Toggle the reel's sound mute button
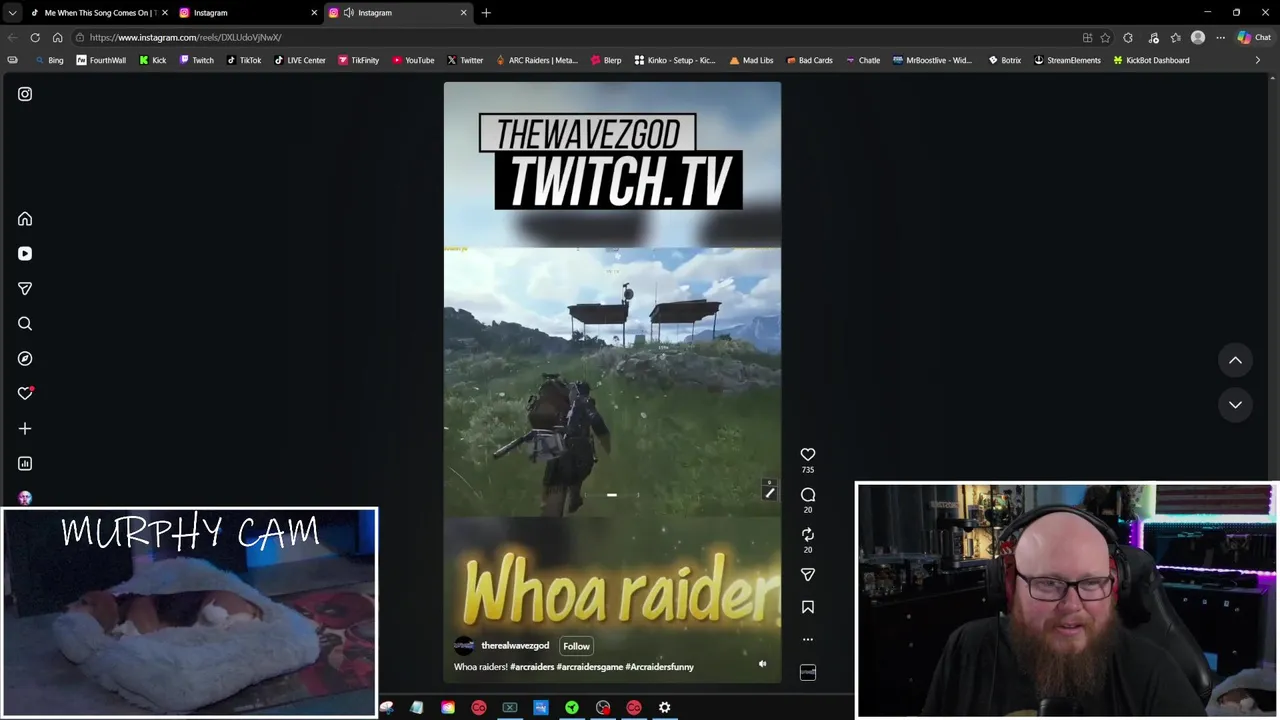This screenshot has width=1280, height=720. [x=762, y=664]
